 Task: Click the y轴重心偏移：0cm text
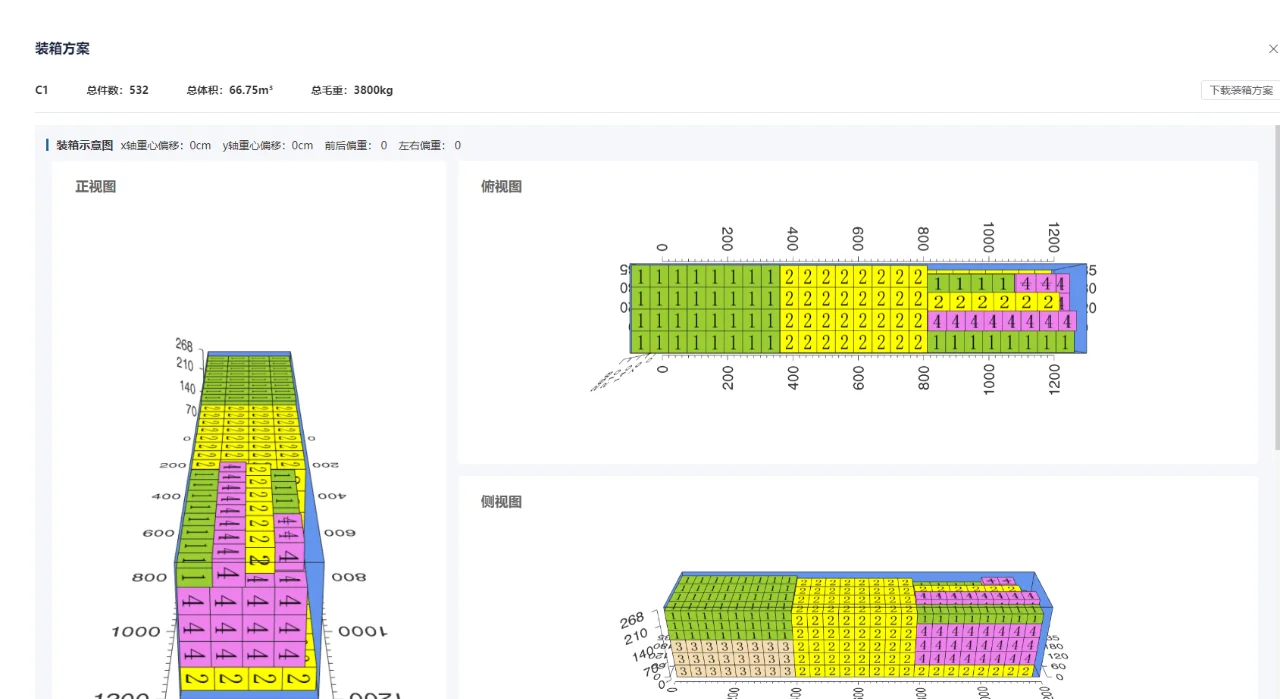coord(268,145)
